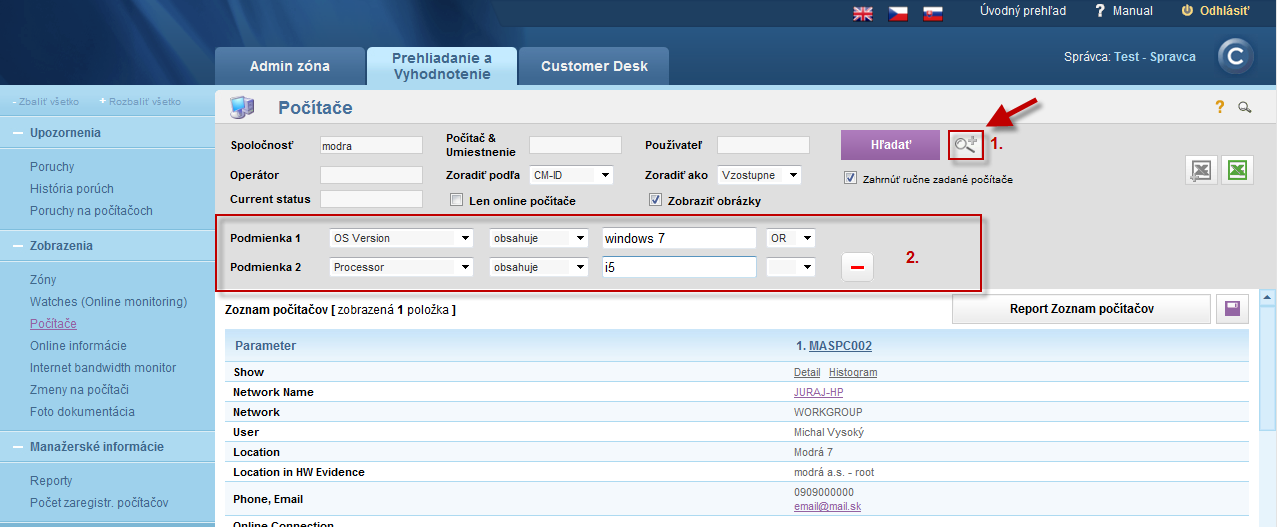Open Poruchy na počítačoch
Screen dimensions: 1278x527
(x=91, y=211)
